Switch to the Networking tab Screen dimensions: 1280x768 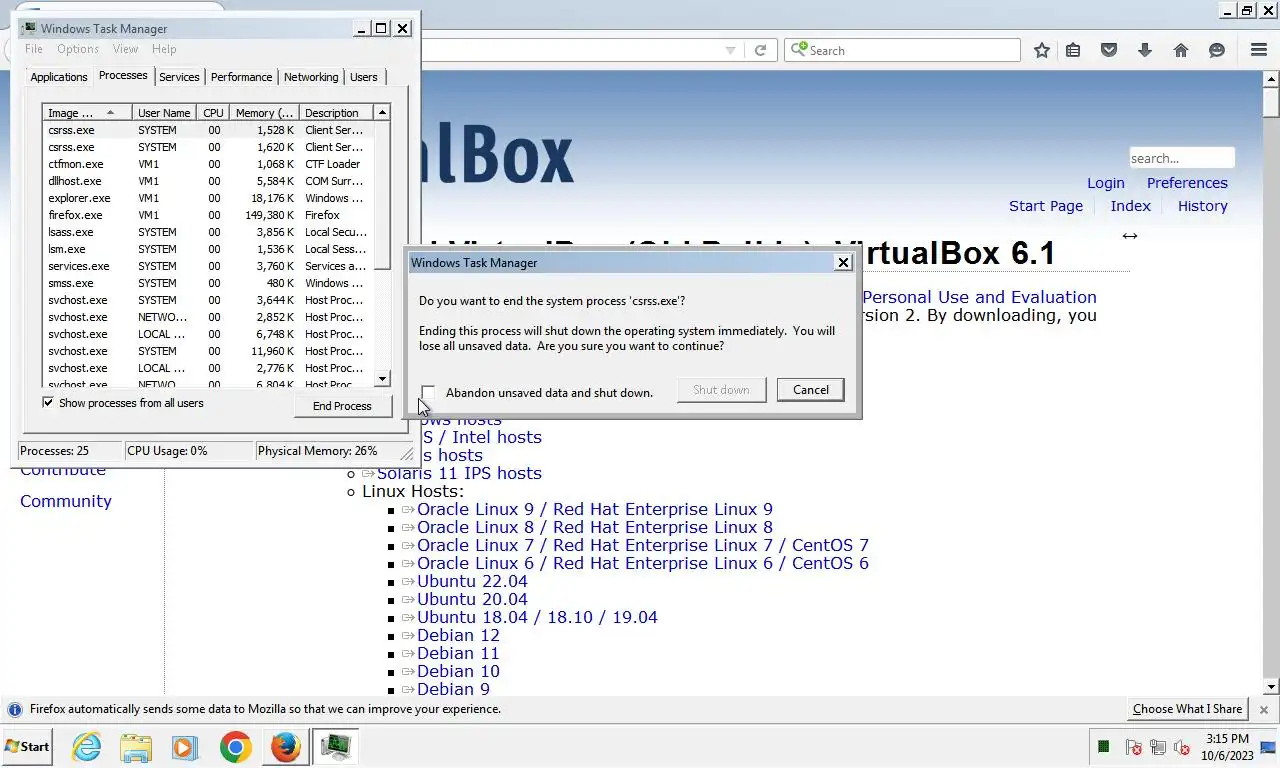coord(311,77)
